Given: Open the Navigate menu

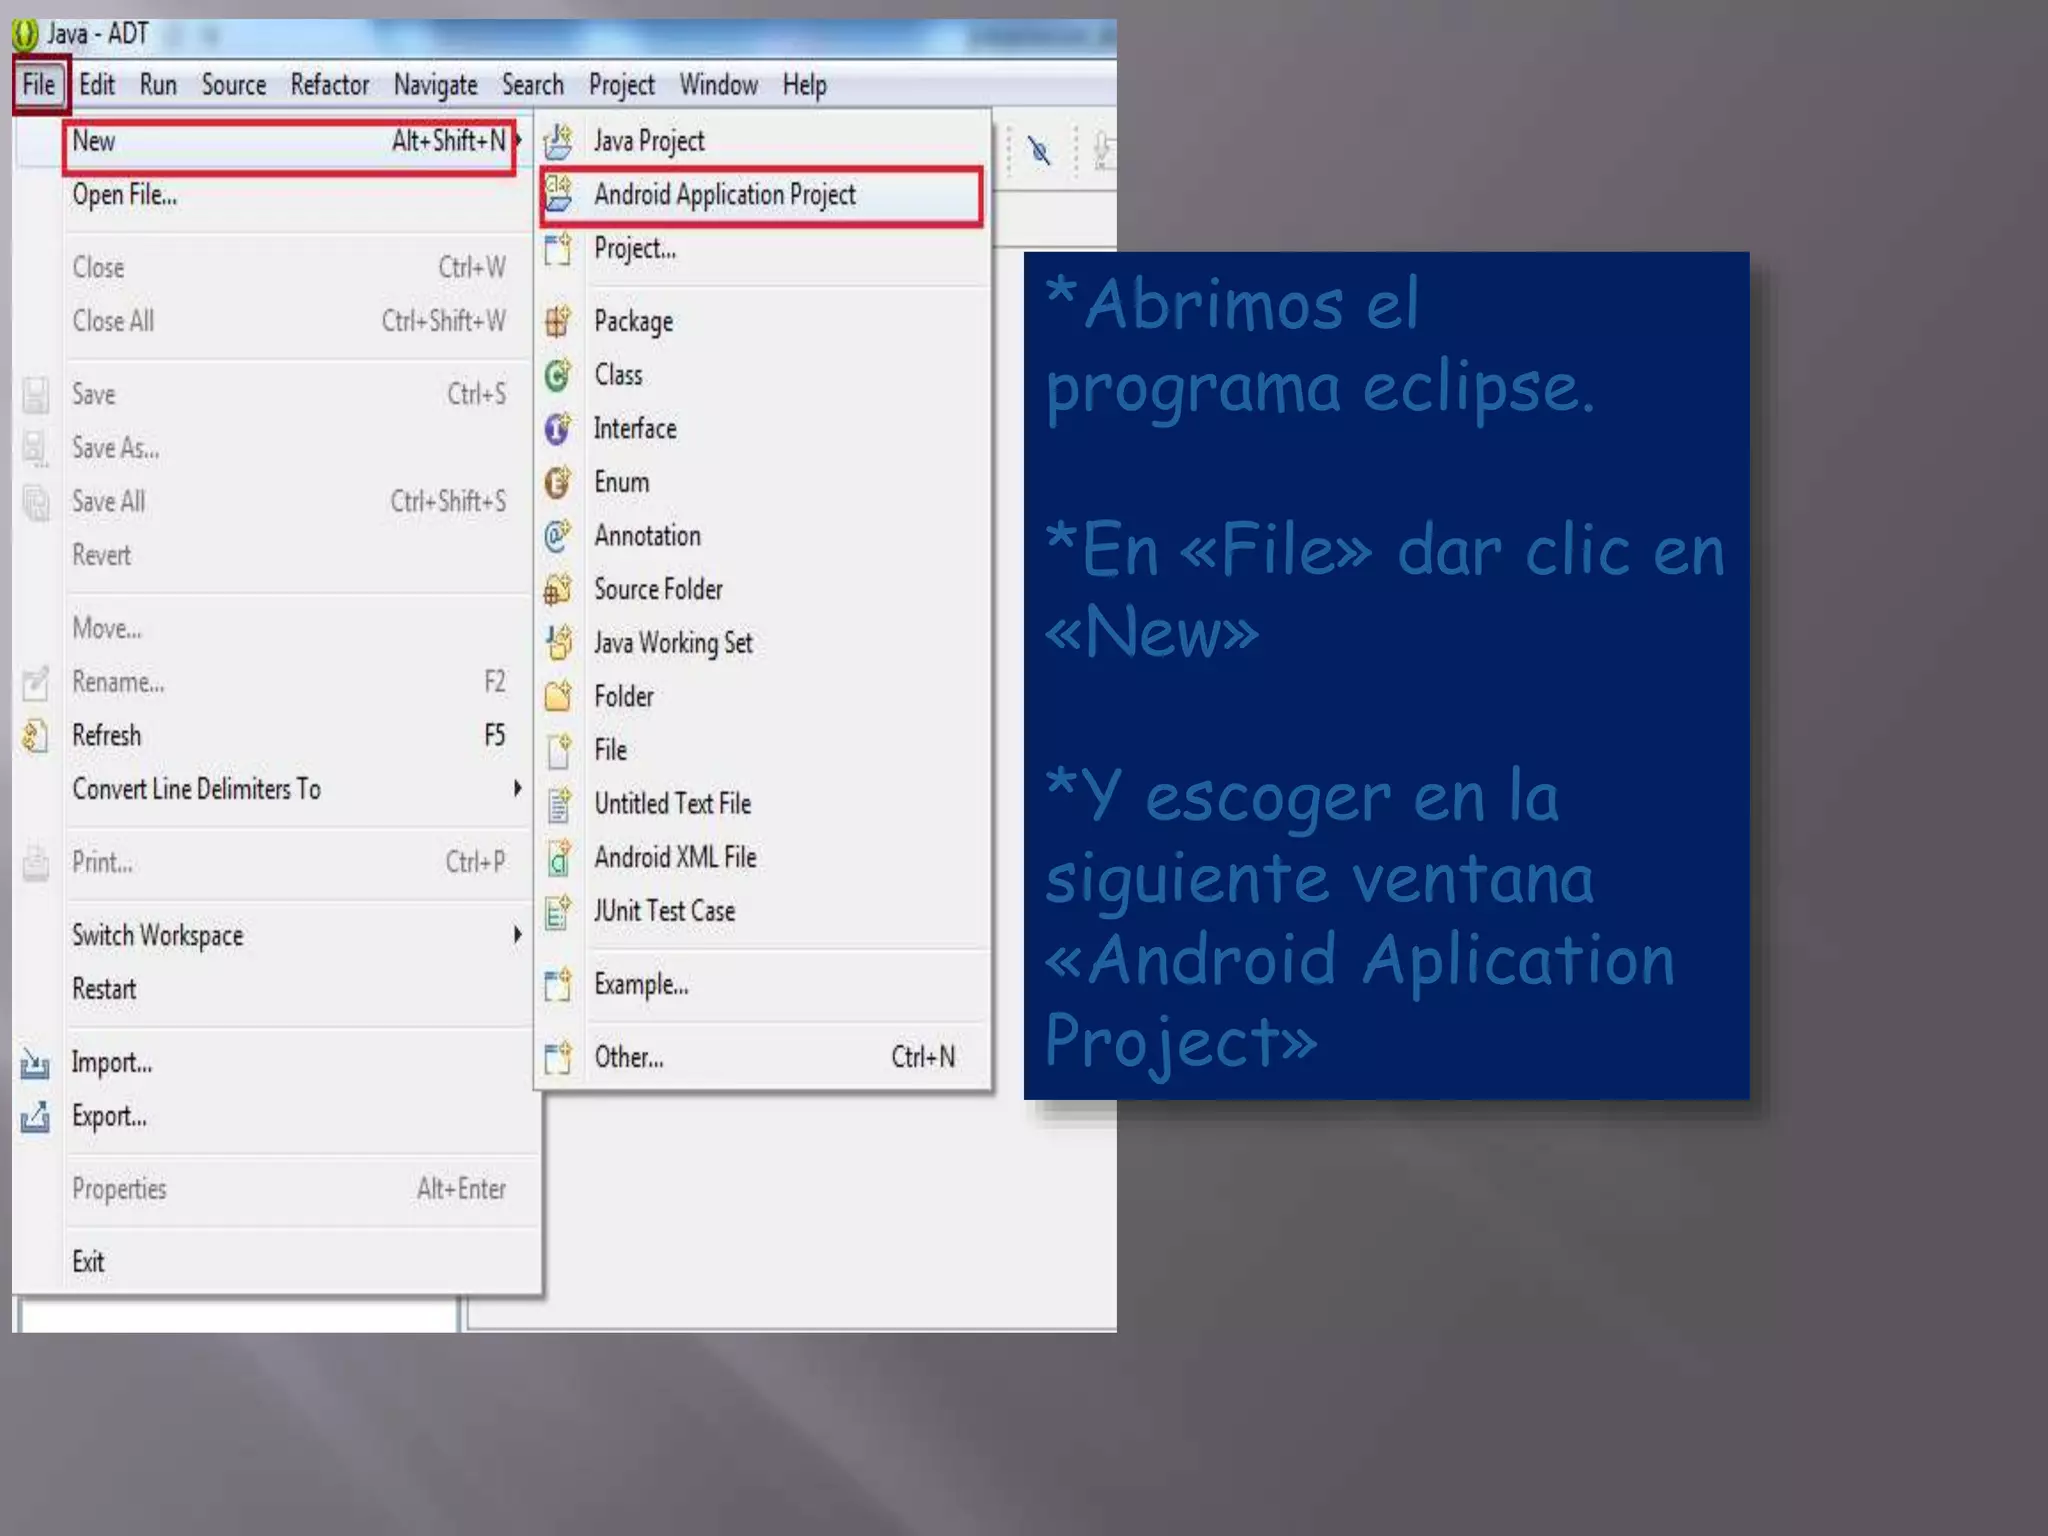Looking at the screenshot, I should click(x=435, y=85).
